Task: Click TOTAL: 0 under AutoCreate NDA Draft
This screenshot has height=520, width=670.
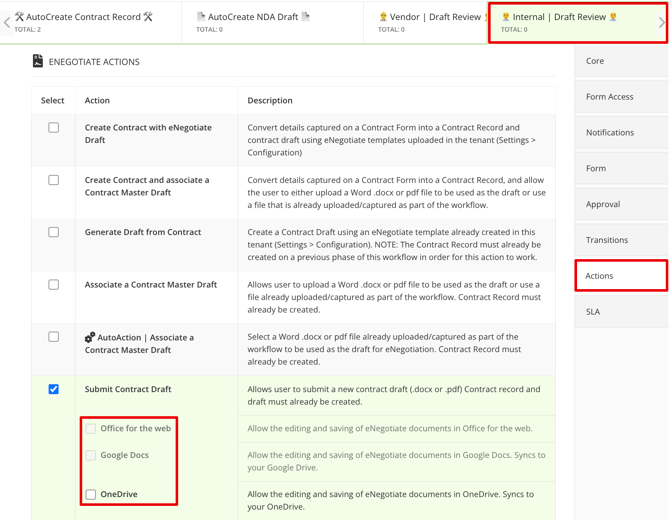Action: pos(209,29)
